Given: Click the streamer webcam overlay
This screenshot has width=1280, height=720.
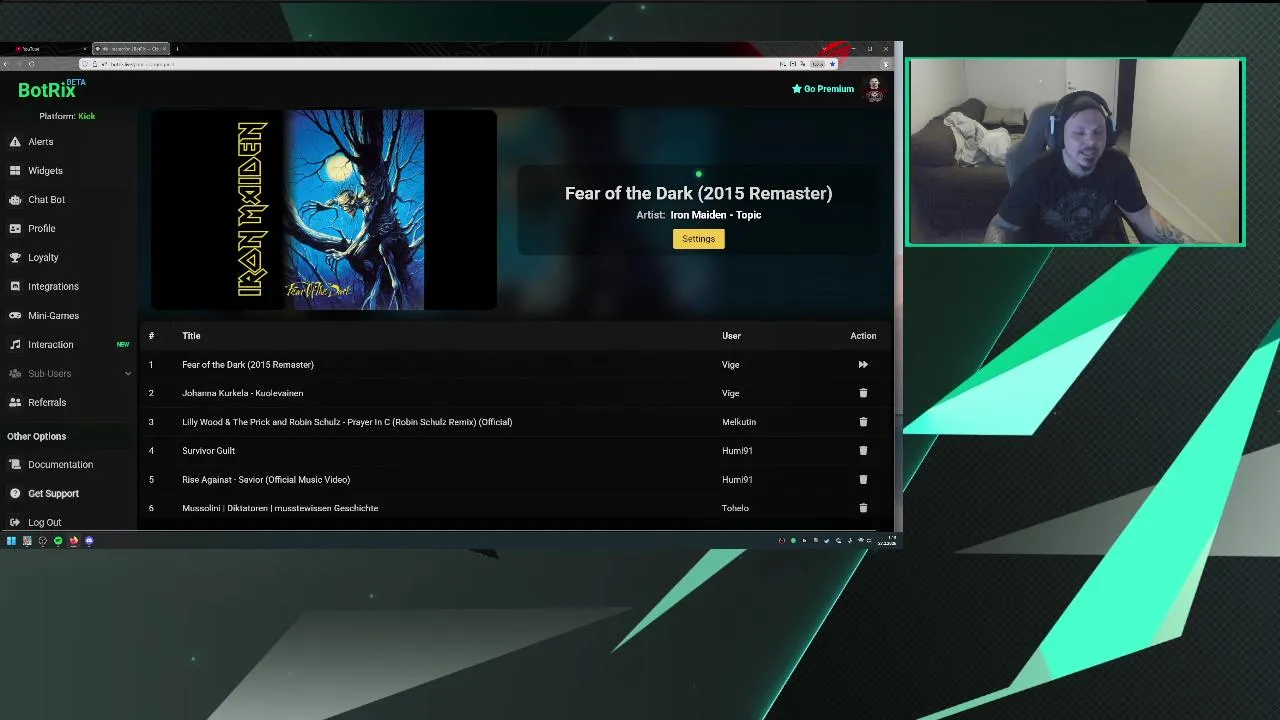Looking at the screenshot, I should click(x=1075, y=152).
